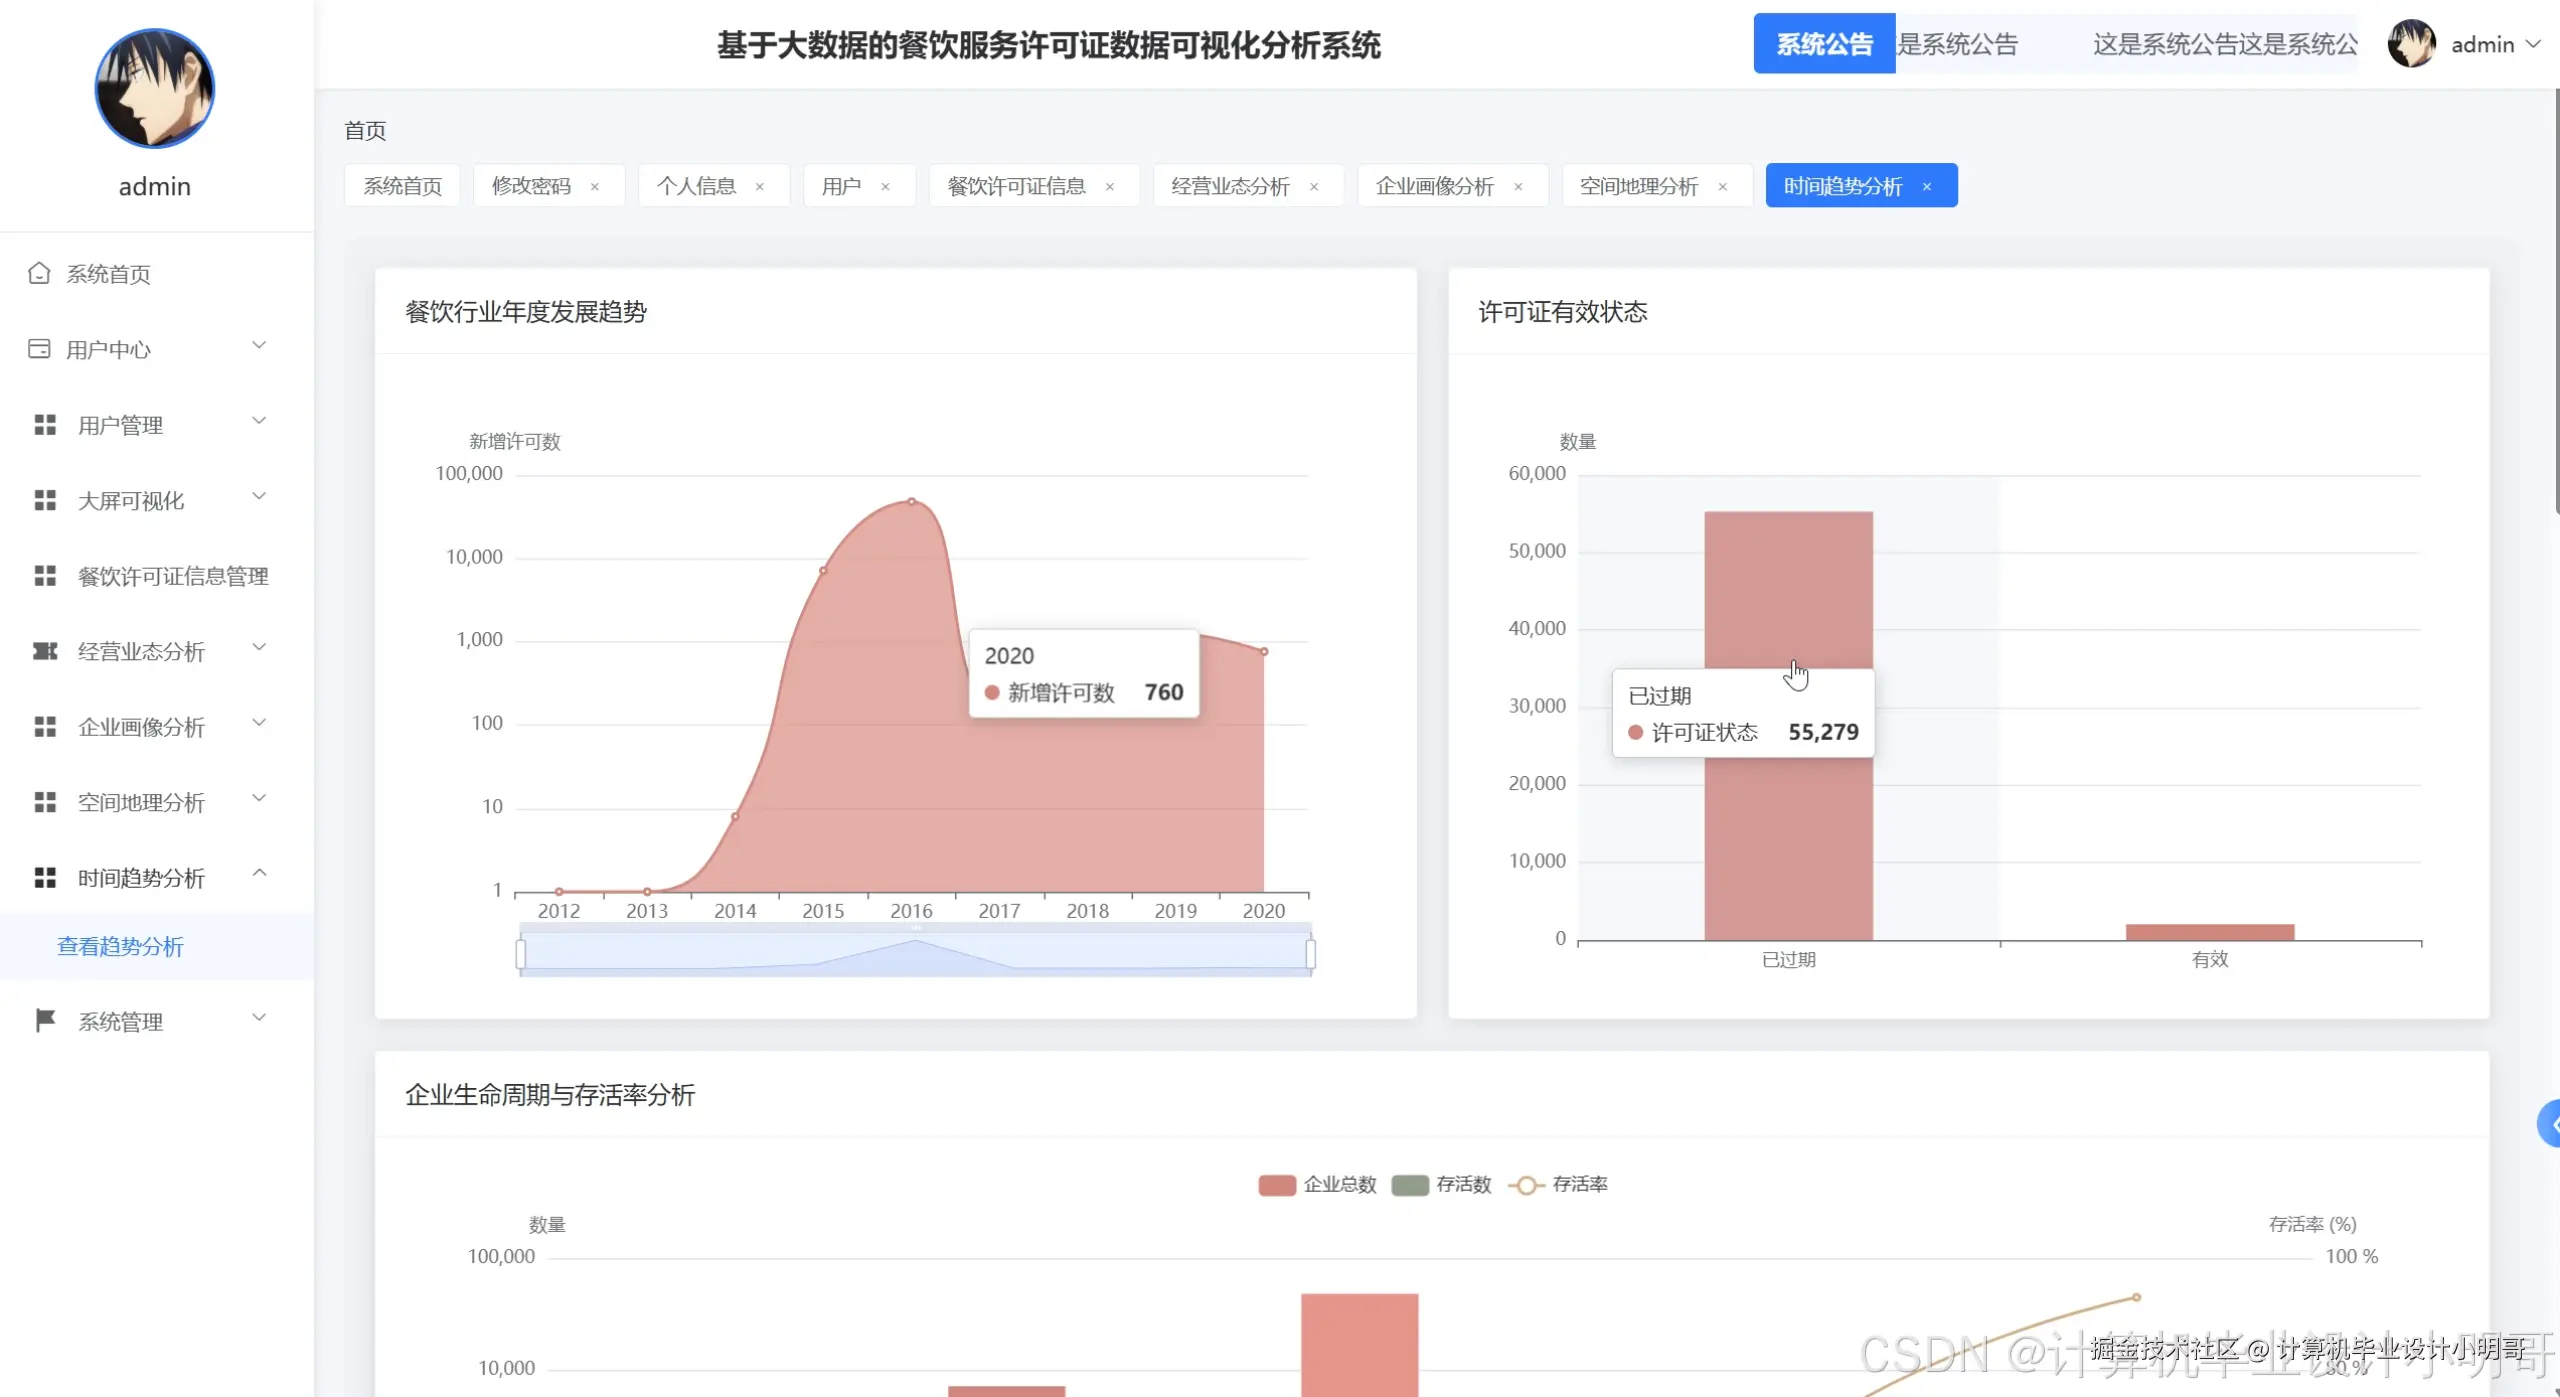Switch to the 餐饮许可证信息 tab
Viewport: 2560px width, 1397px height.
click(x=1016, y=186)
